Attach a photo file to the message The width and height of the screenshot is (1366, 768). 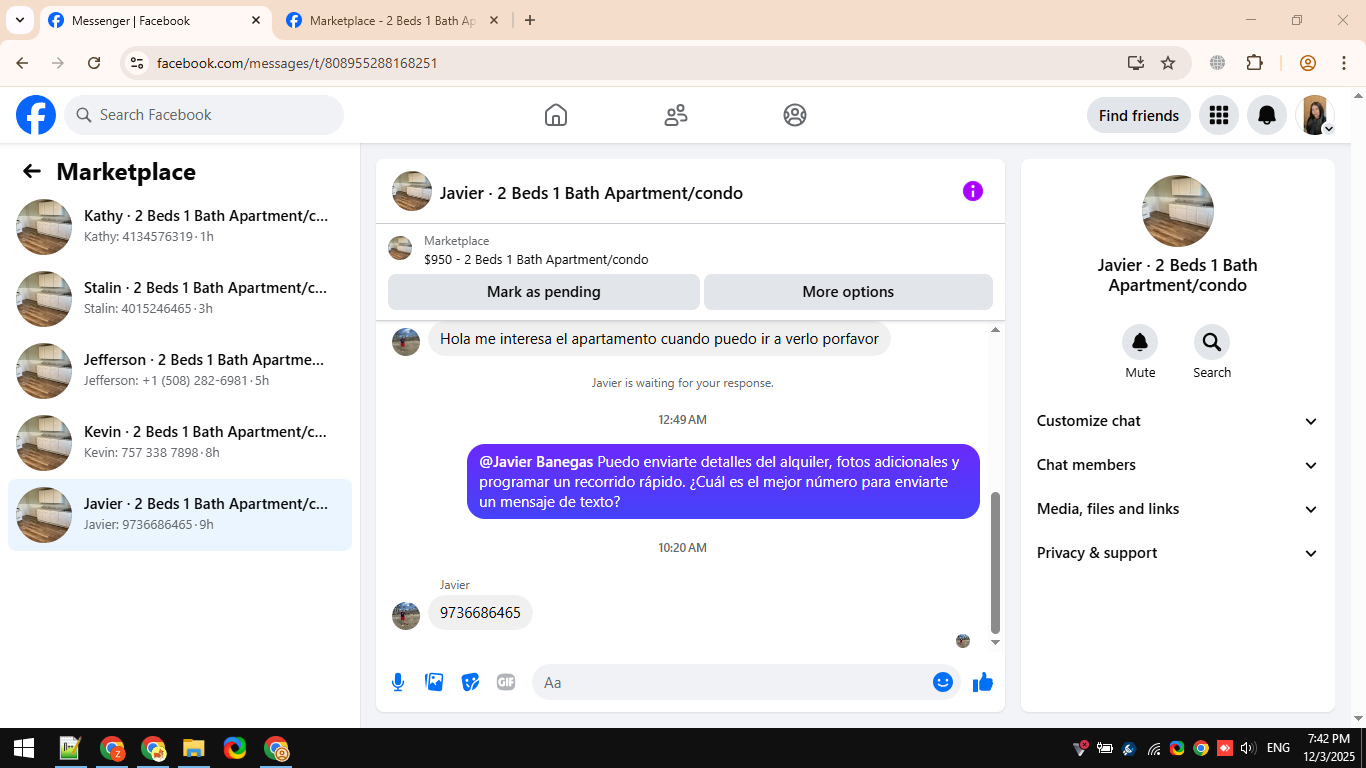coord(434,682)
